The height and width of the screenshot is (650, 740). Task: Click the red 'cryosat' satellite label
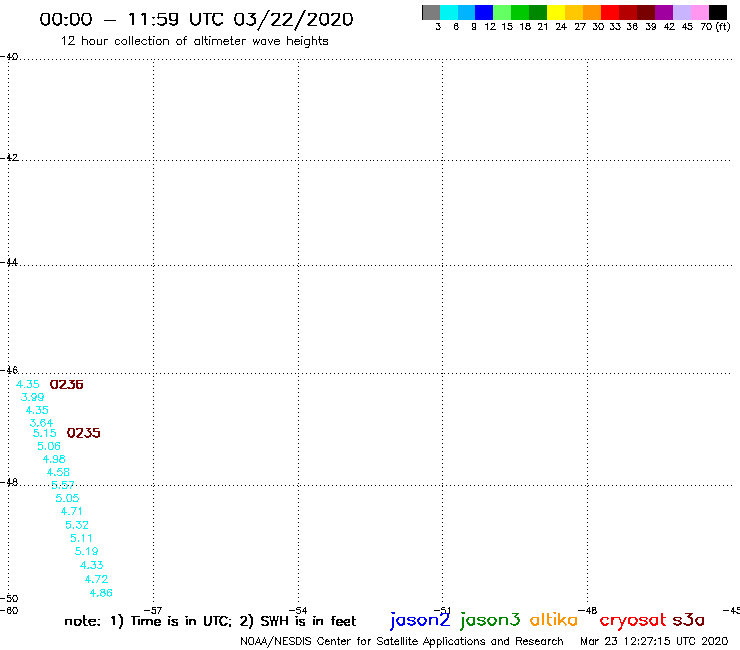pos(633,621)
